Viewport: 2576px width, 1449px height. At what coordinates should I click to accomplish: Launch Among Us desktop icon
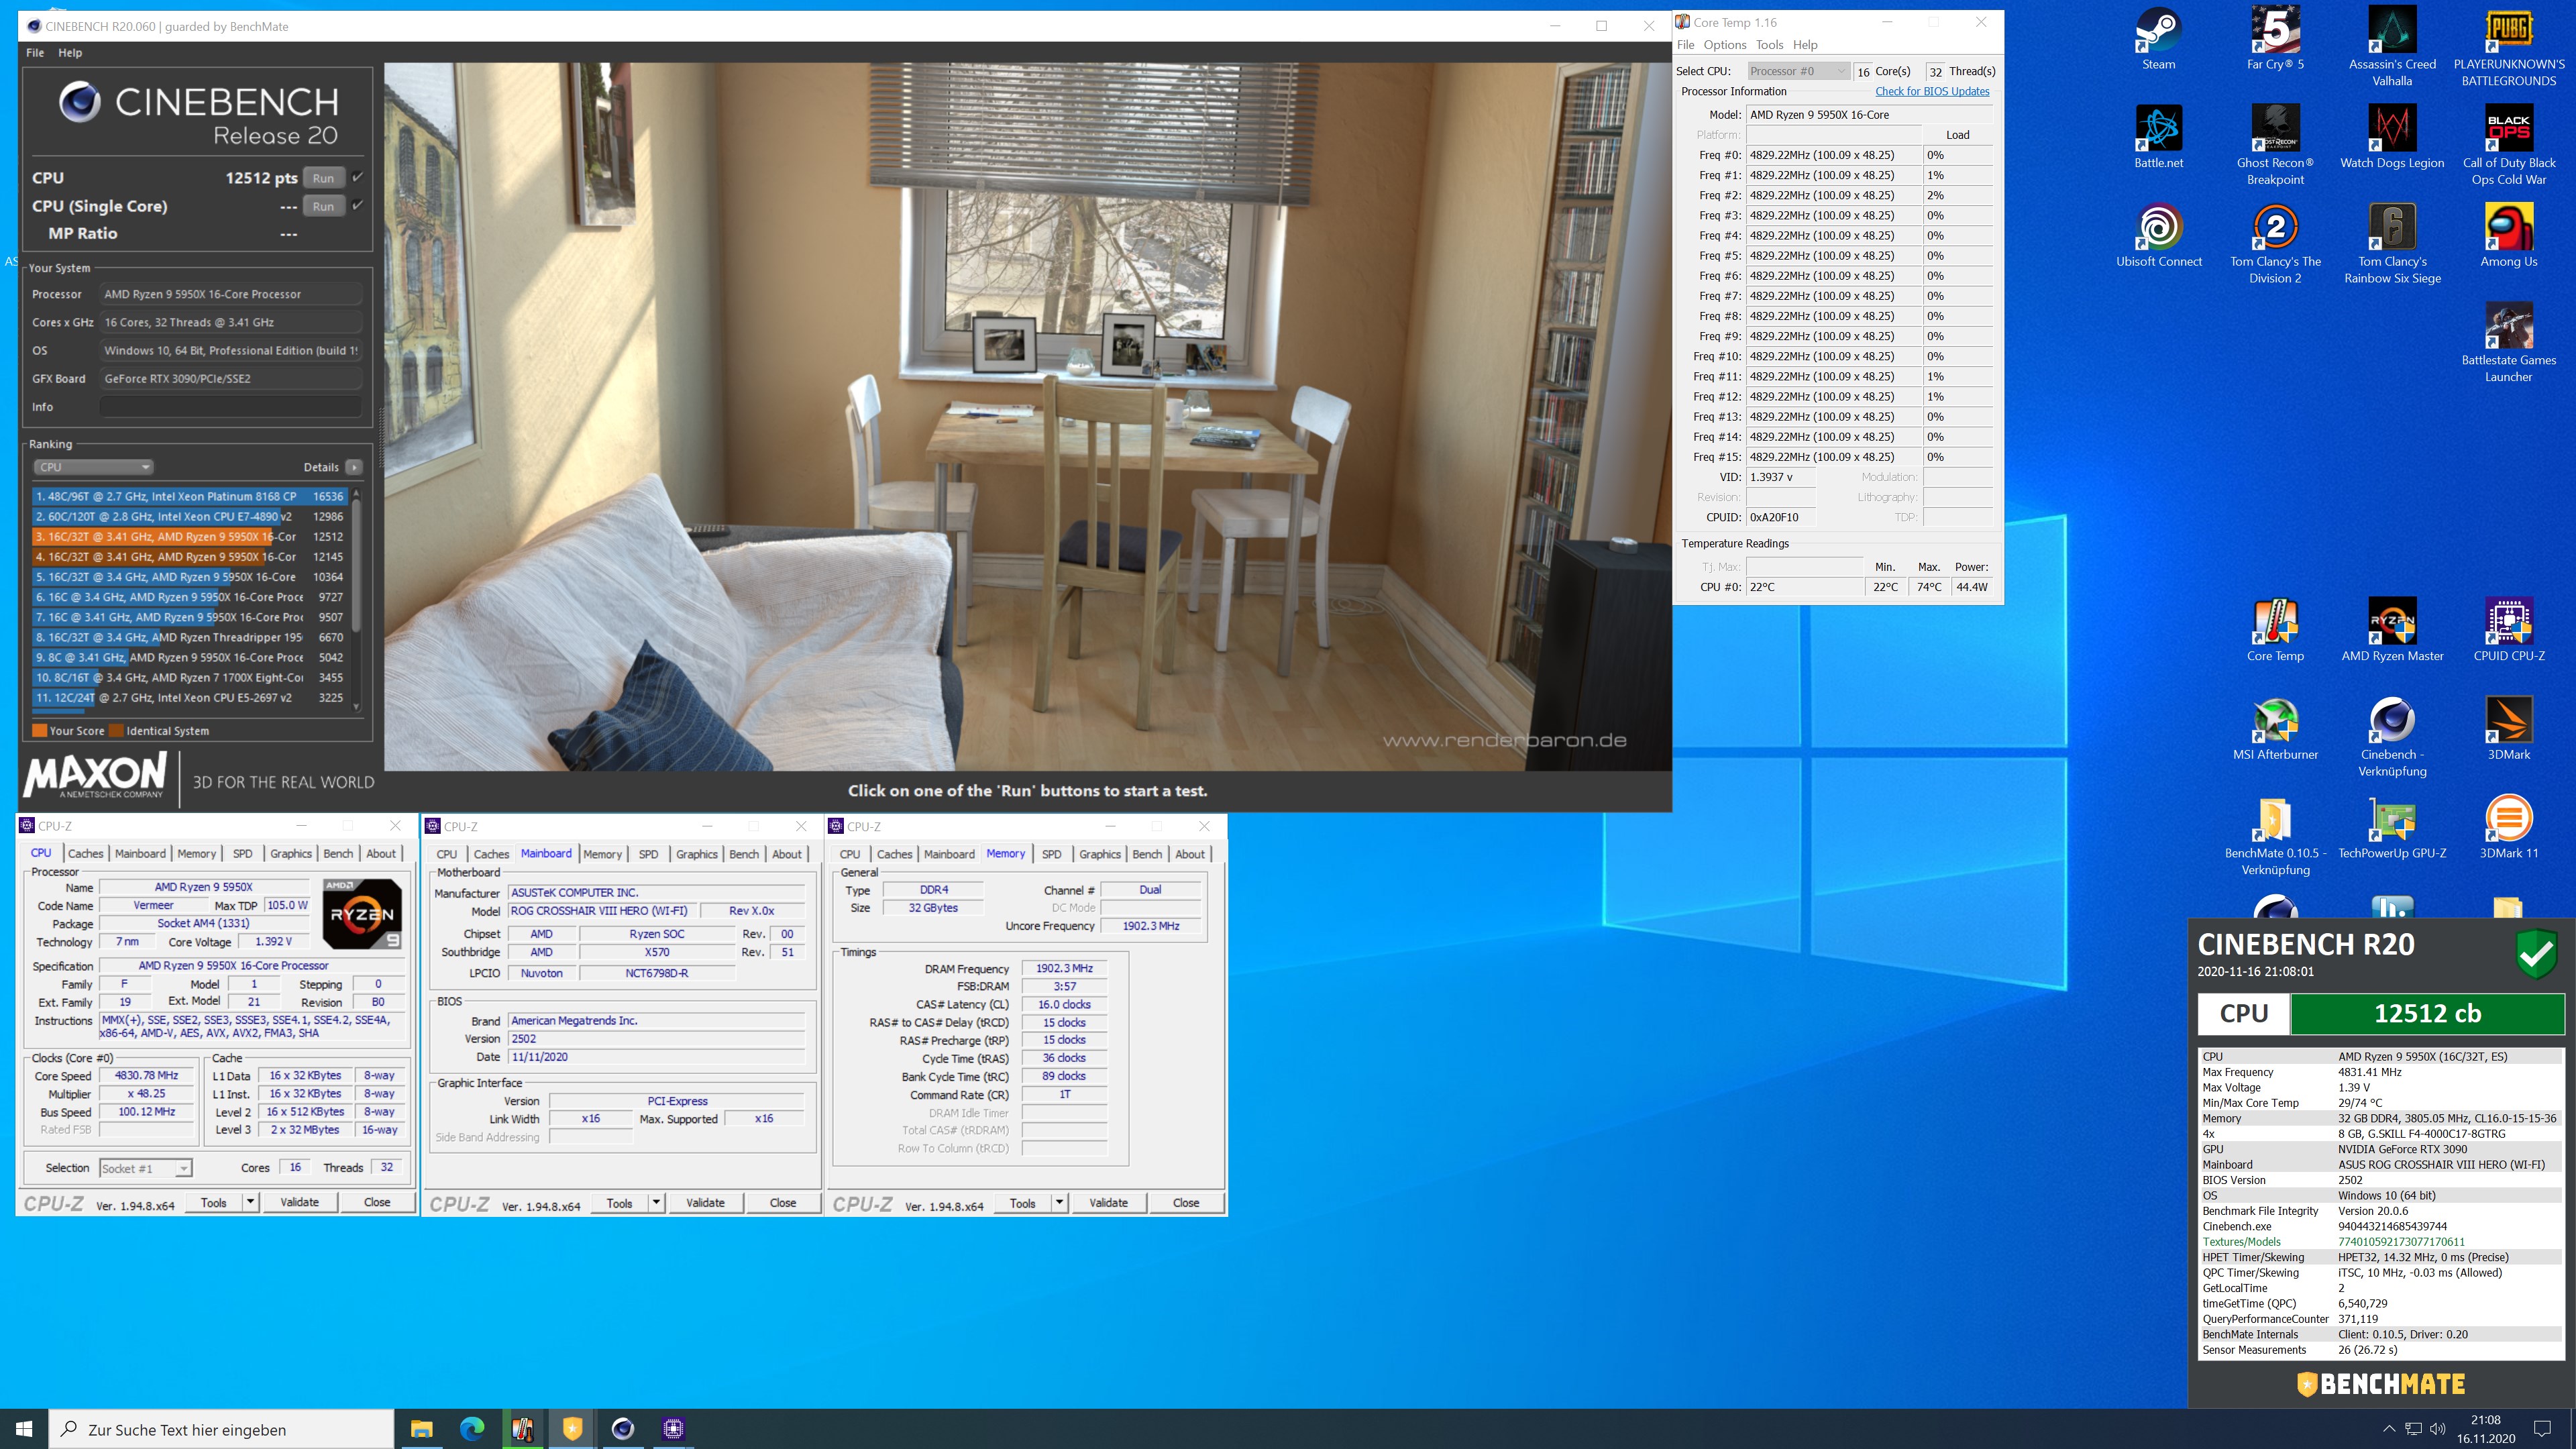(x=2509, y=236)
